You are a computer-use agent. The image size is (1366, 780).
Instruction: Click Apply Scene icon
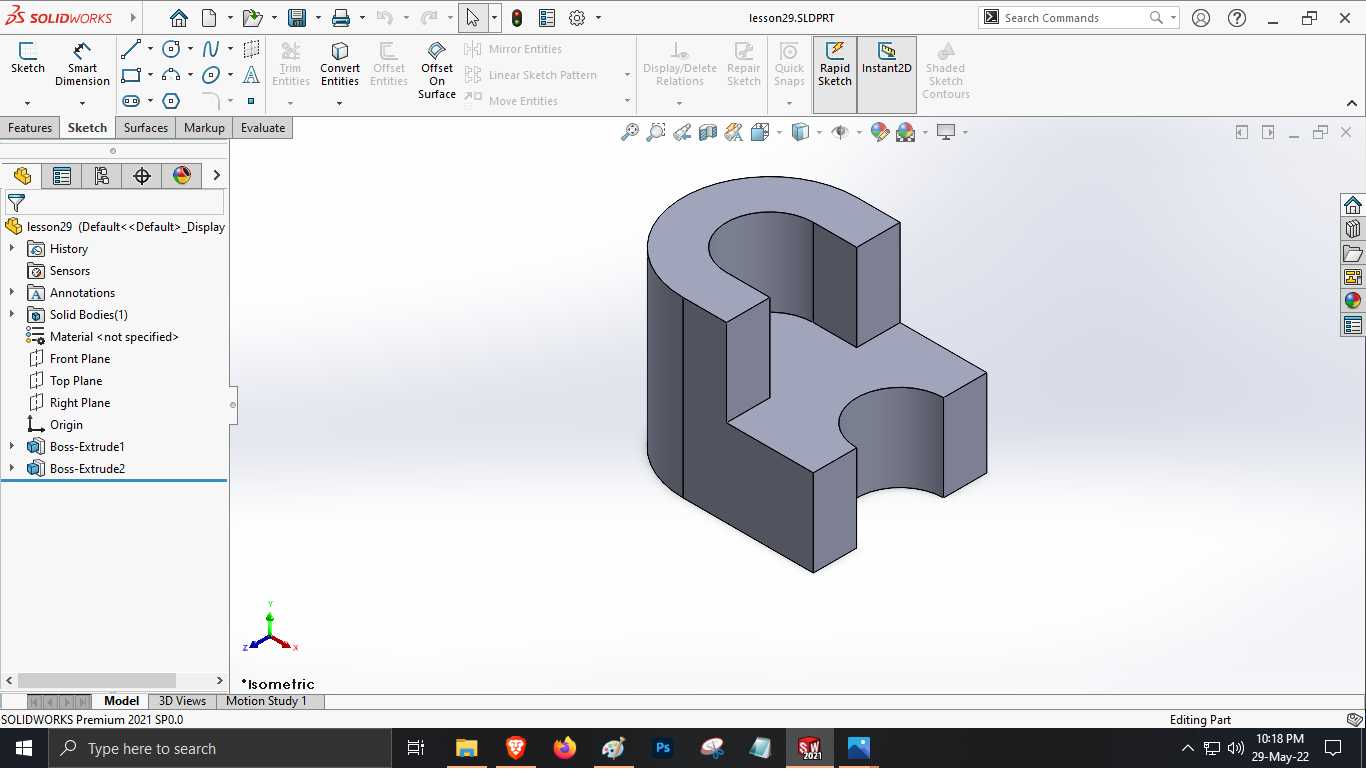pos(906,132)
